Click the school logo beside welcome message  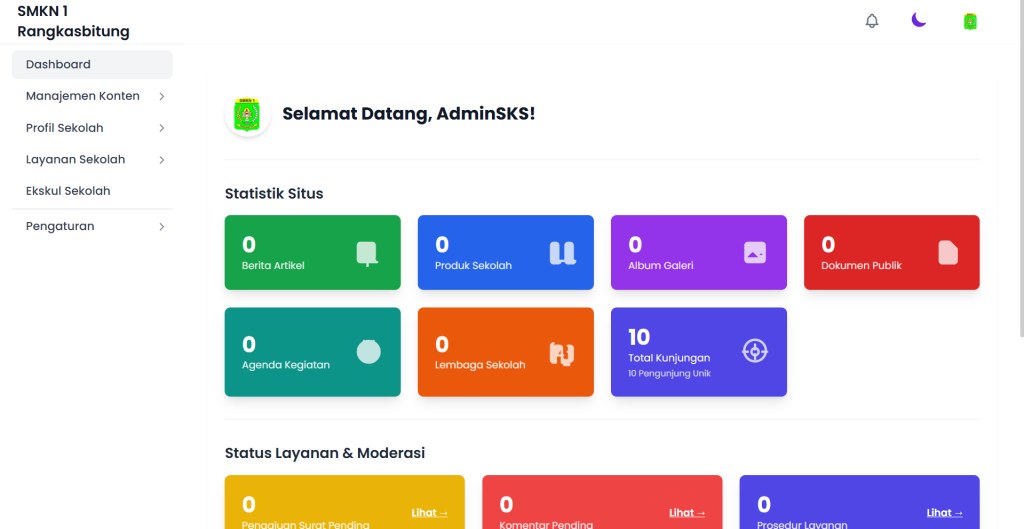pos(246,114)
